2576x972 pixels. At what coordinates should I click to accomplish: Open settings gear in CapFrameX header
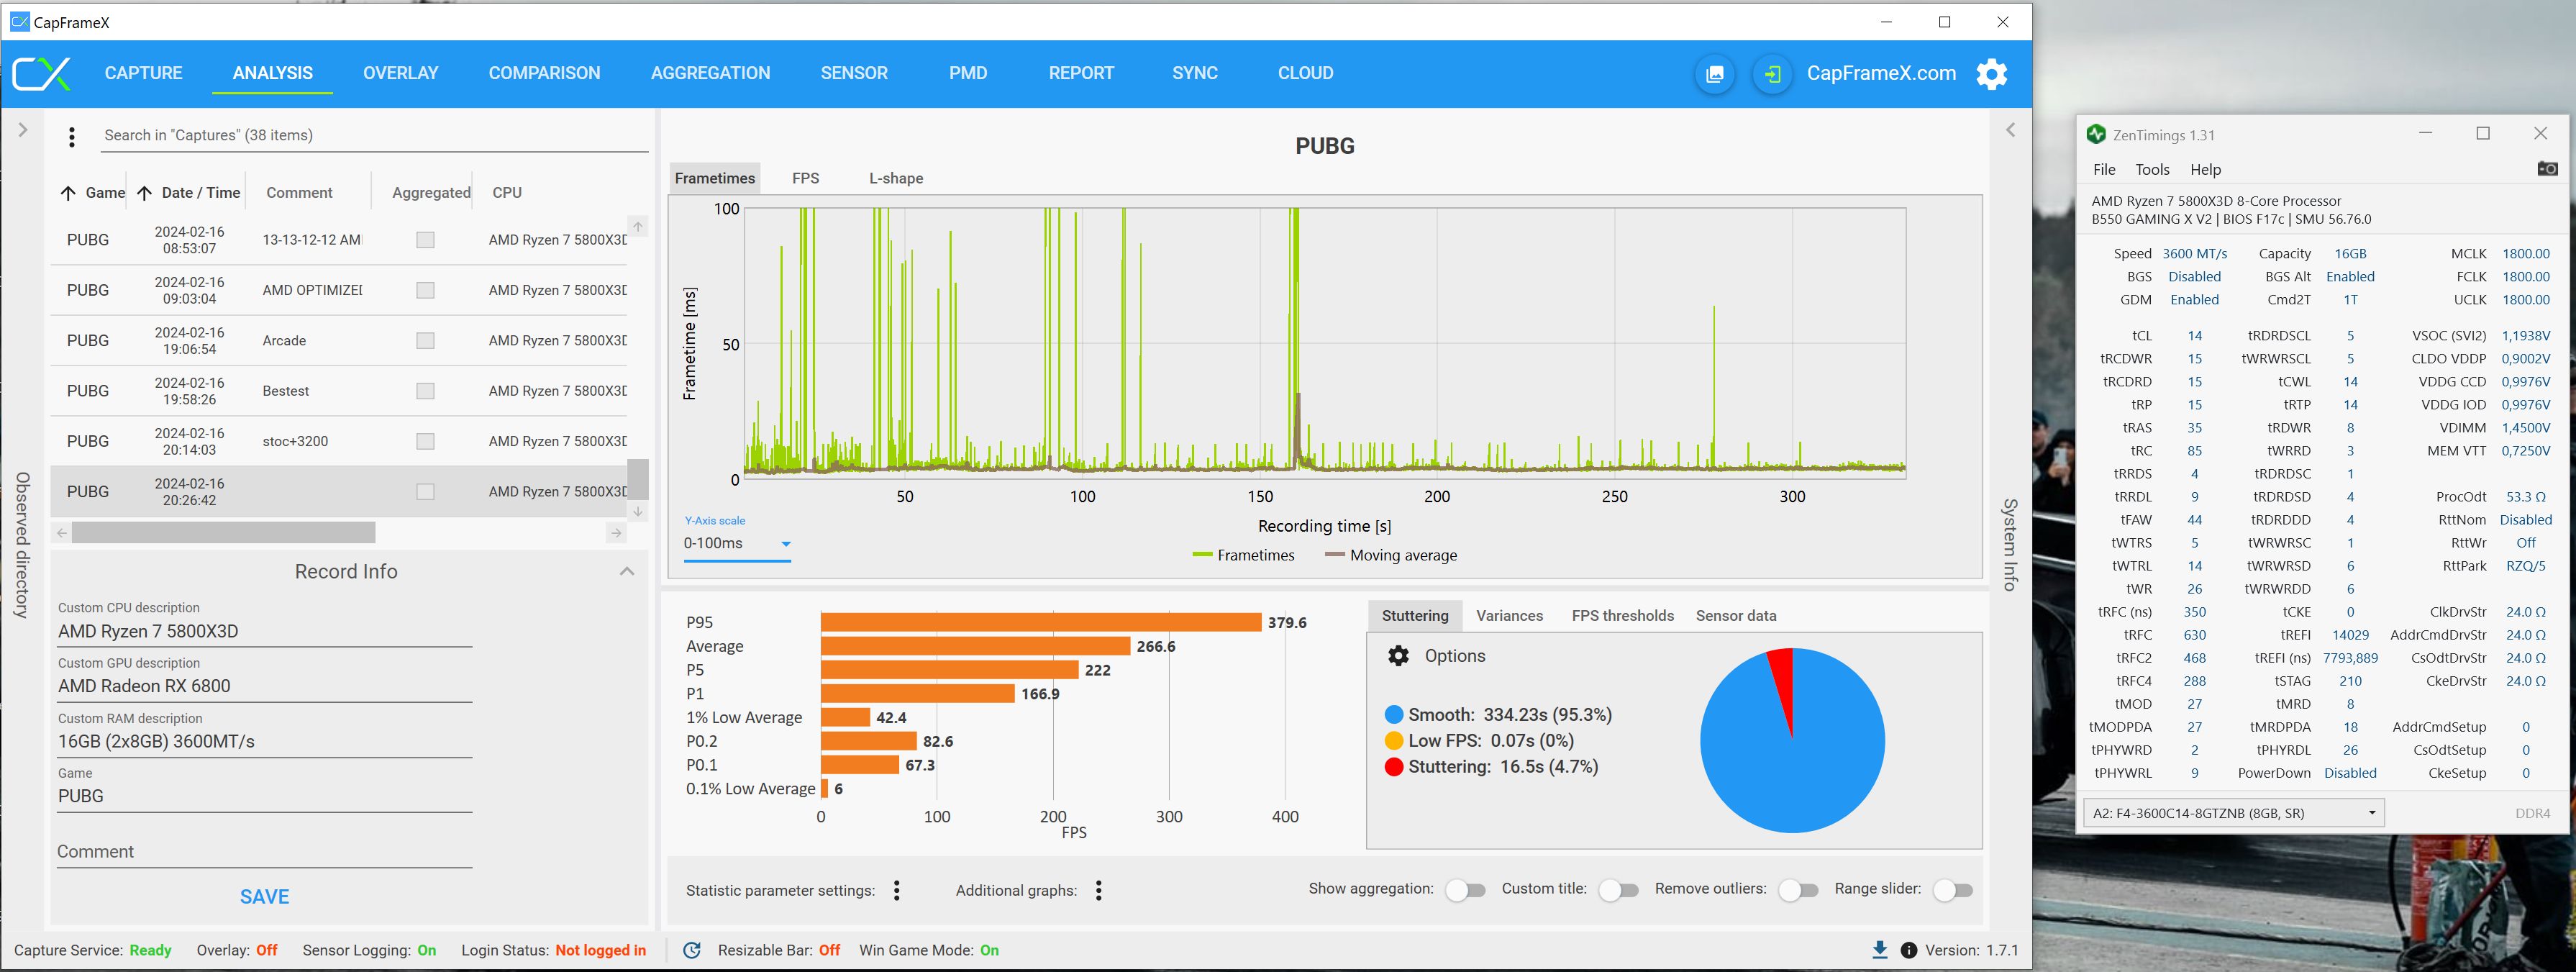pyautogui.click(x=1992, y=74)
